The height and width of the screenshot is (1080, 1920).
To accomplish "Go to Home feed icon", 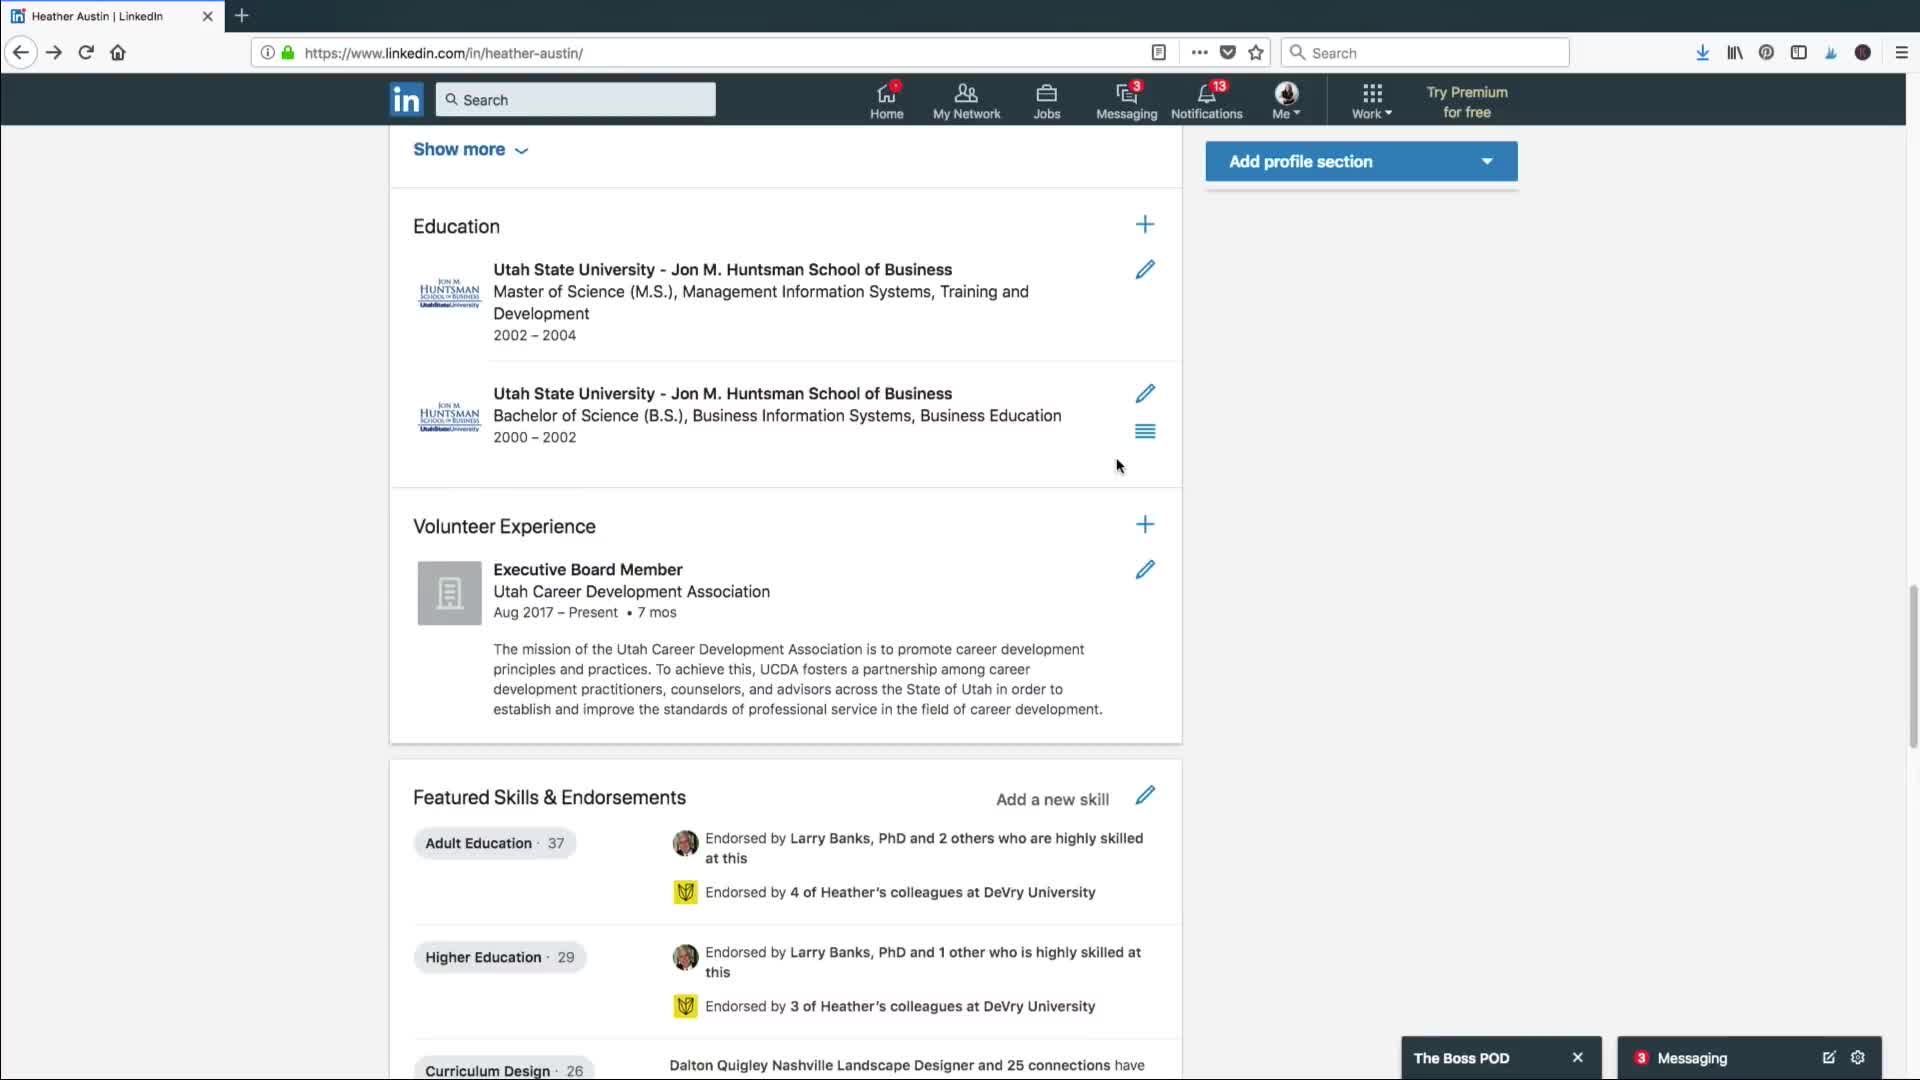I will point(886,100).
